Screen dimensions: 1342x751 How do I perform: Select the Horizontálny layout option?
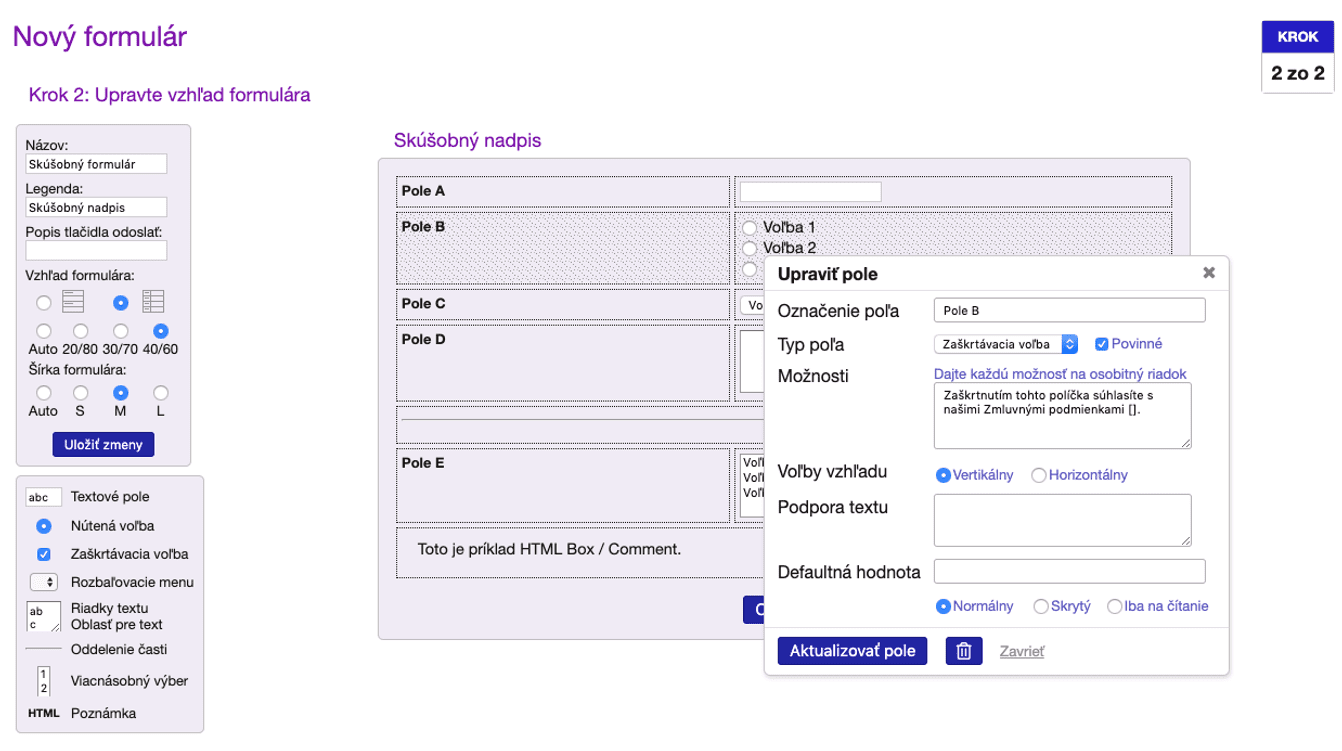[1039, 475]
